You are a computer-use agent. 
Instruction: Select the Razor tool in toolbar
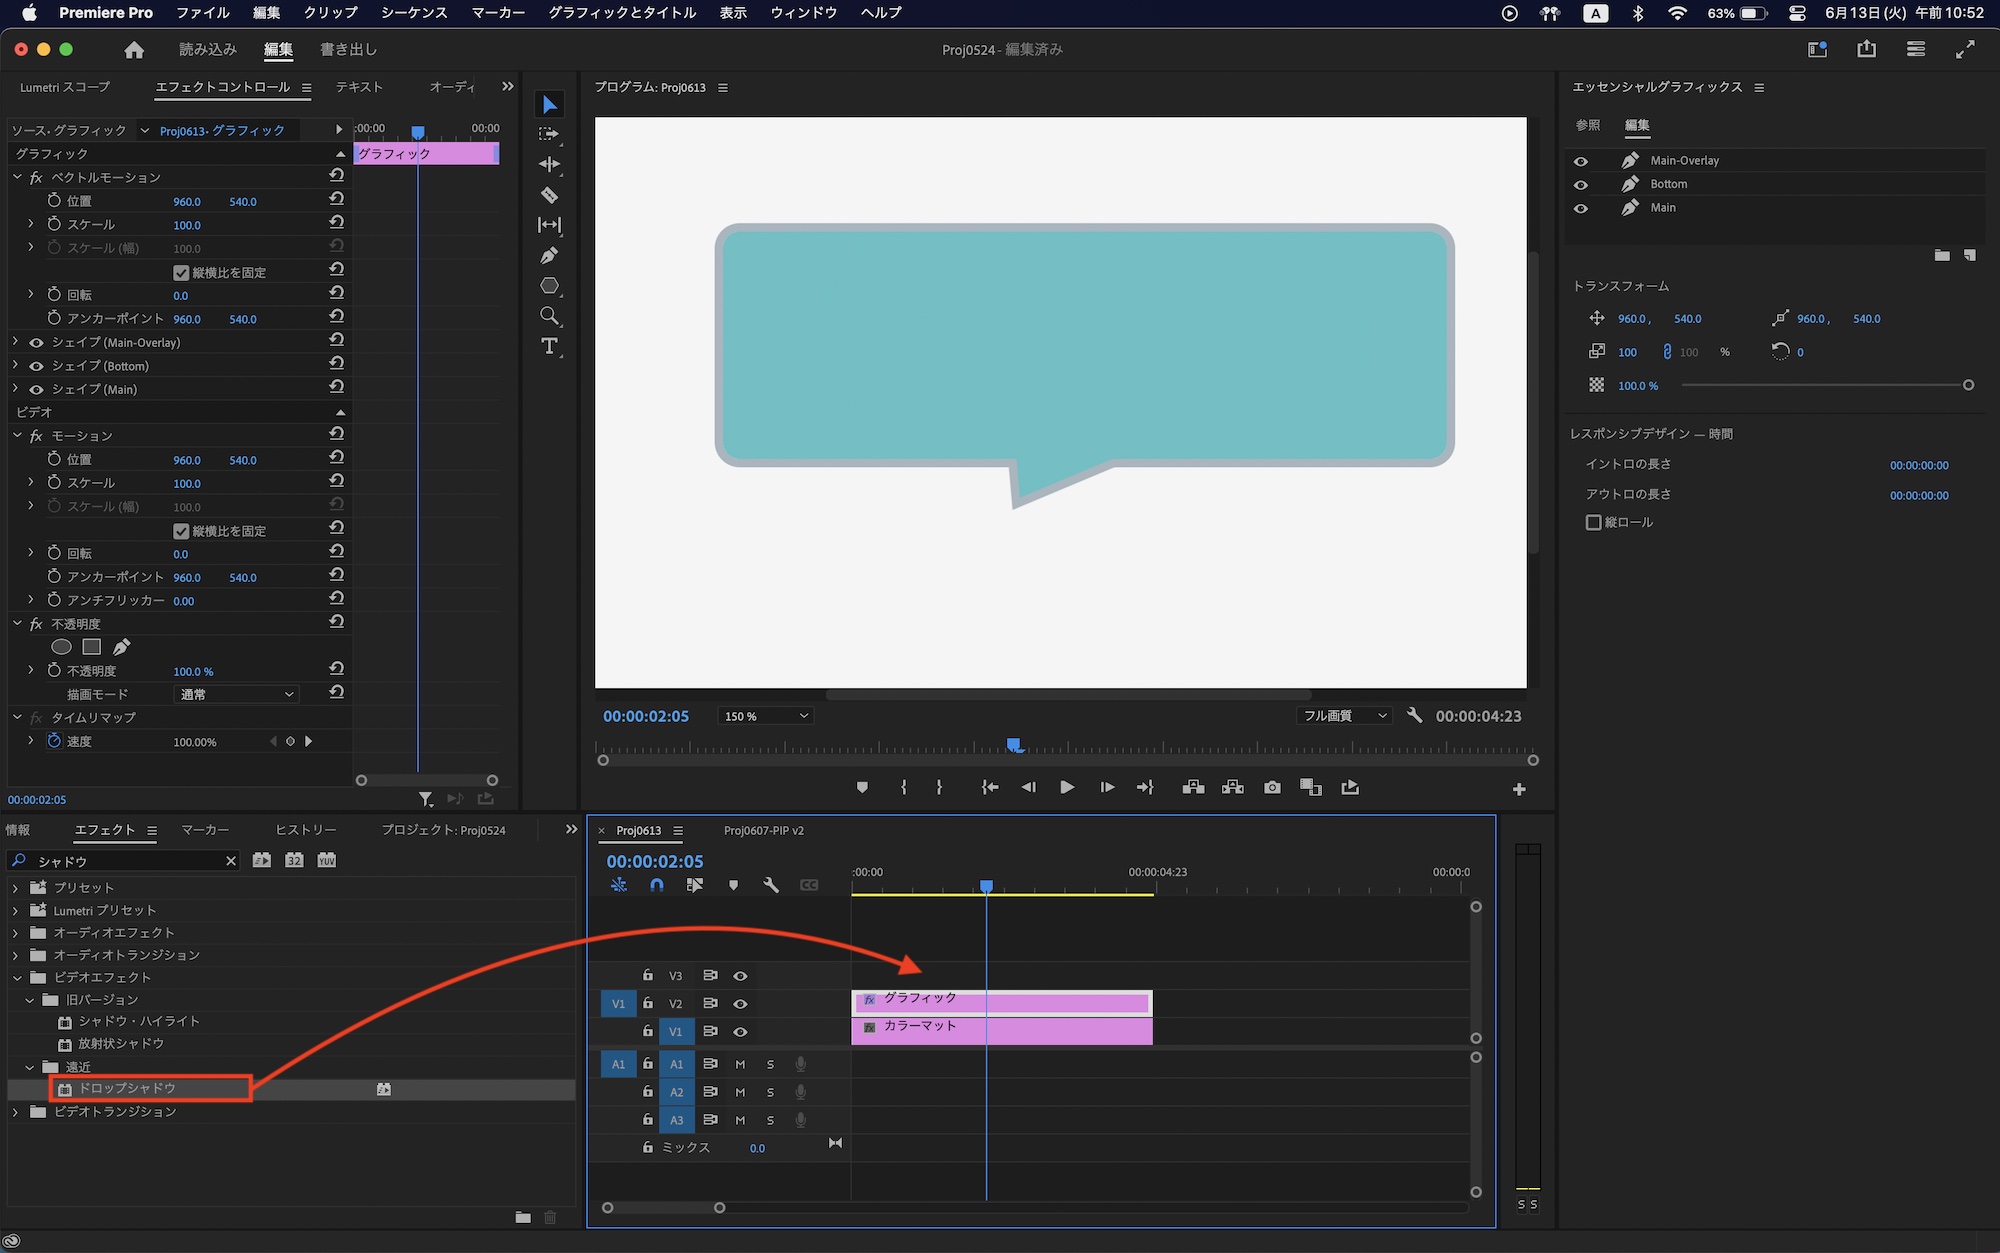coord(549,195)
